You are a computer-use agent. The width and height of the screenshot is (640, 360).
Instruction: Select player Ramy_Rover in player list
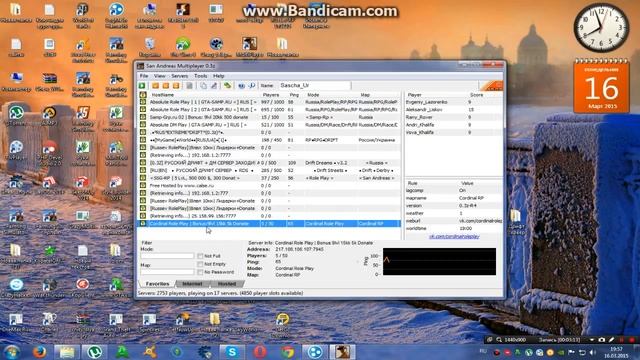[x=454, y=117]
